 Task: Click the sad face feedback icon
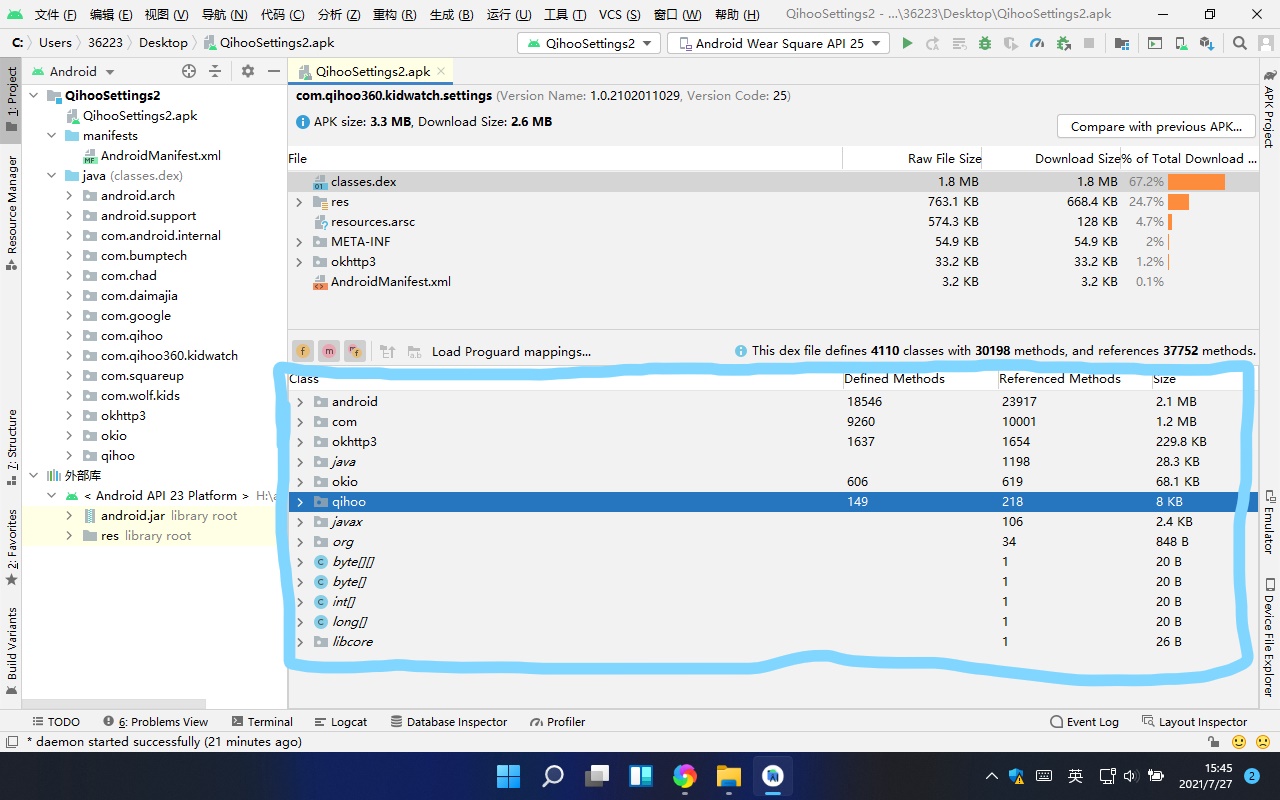(1264, 742)
